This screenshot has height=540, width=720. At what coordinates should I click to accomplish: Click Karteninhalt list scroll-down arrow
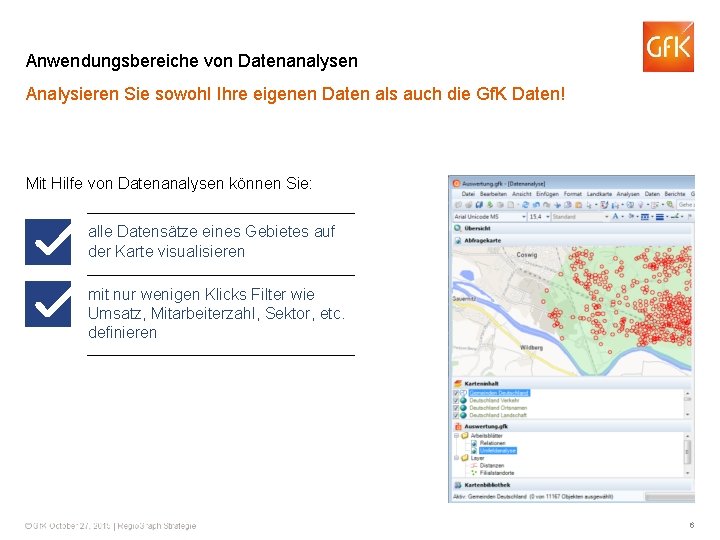[x=687, y=415]
